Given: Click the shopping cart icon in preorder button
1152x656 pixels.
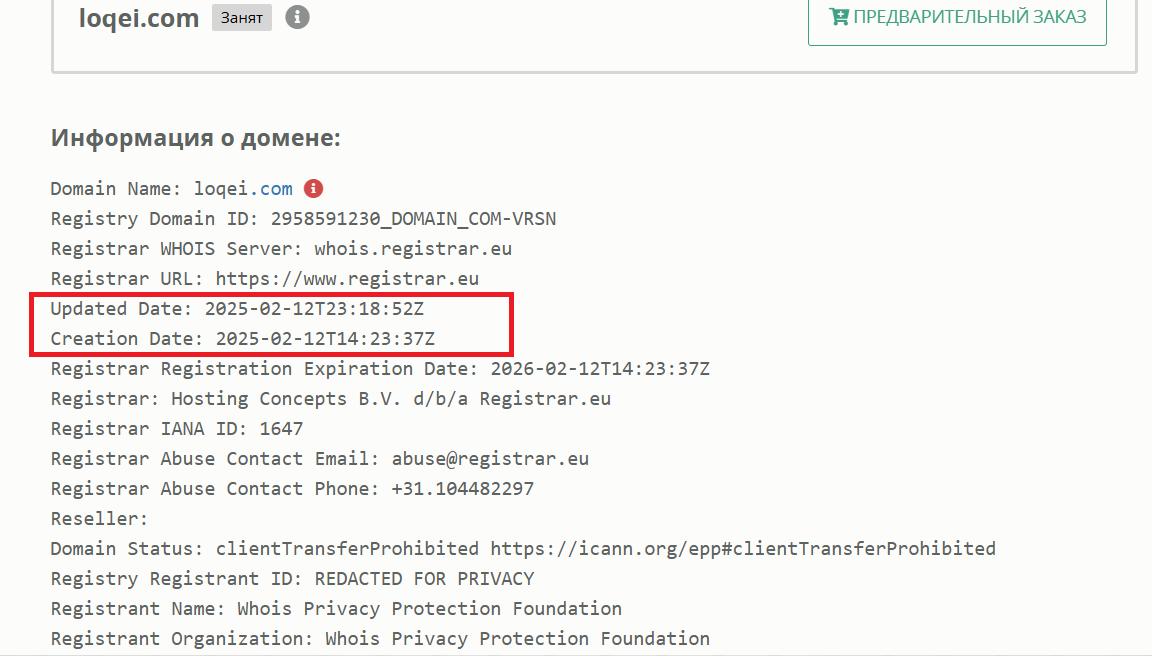Looking at the screenshot, I should (839, 16).
